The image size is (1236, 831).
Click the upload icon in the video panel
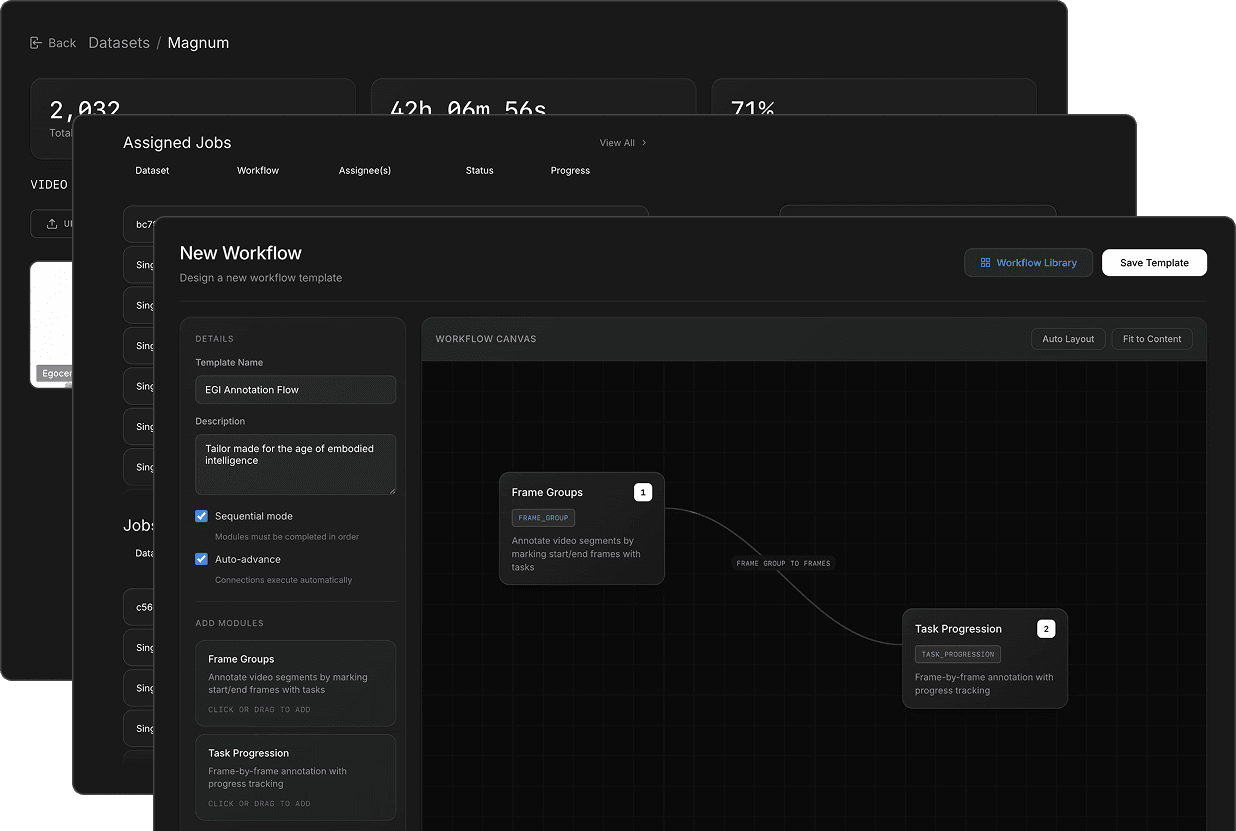[51, 224]
